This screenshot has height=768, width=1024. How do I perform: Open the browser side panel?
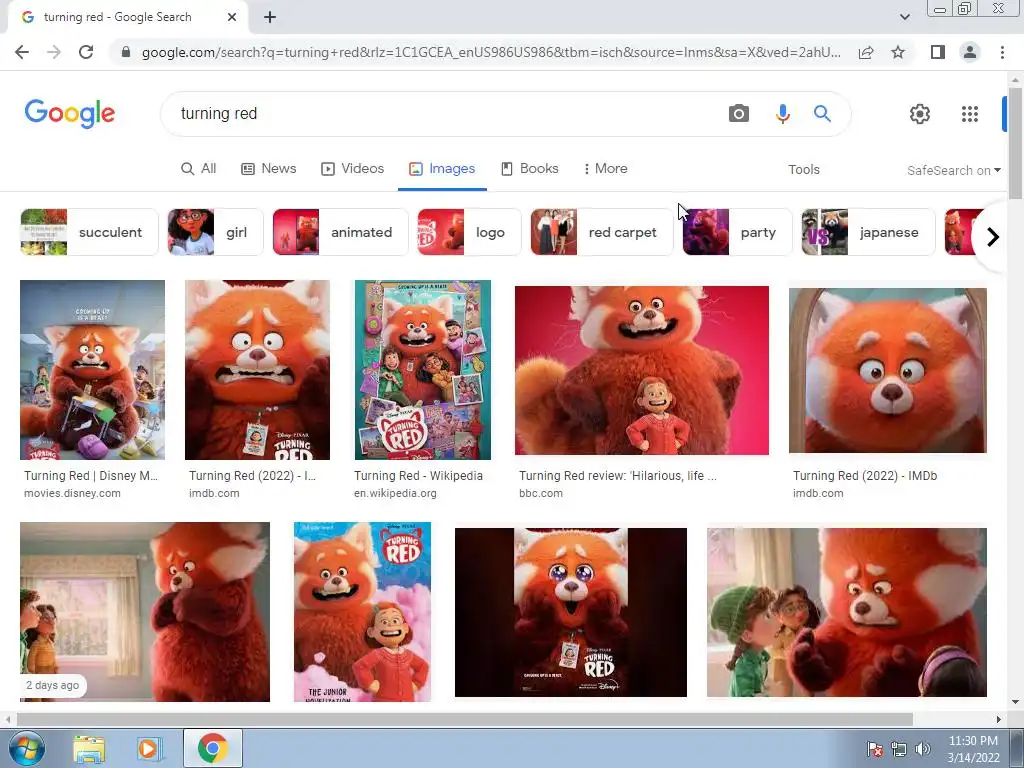pos(938,52)
